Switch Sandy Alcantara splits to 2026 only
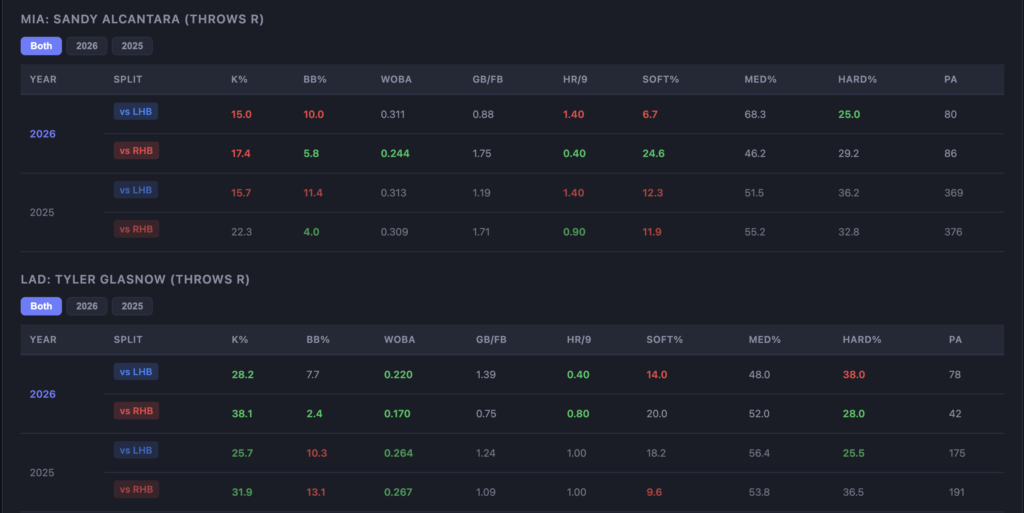Viewport: 1024px width, 513px height. (x=87, y=46)
